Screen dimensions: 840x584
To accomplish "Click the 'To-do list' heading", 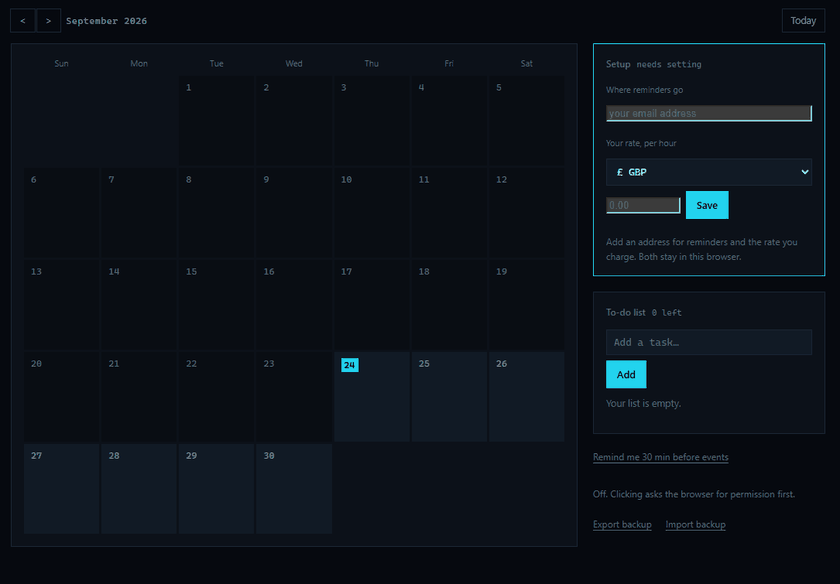I will [626, 312].
